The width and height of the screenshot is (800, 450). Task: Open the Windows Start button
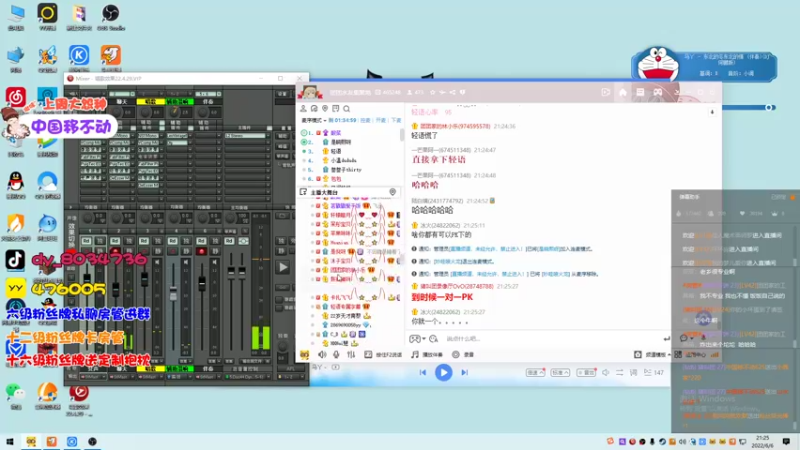click(x=9, y=441)
